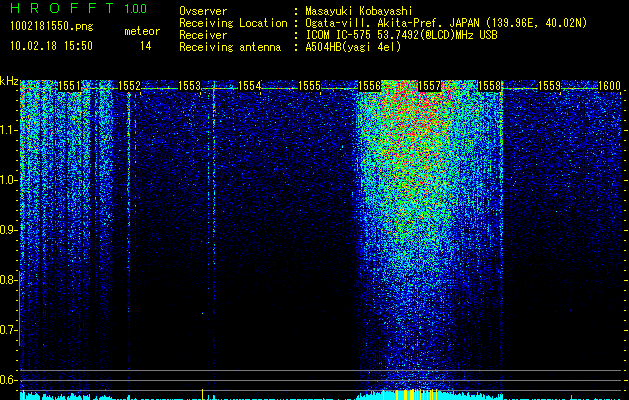
Task: Select antenna value A504HB(yagi 4el)
Action: click(x=353, y=47)
